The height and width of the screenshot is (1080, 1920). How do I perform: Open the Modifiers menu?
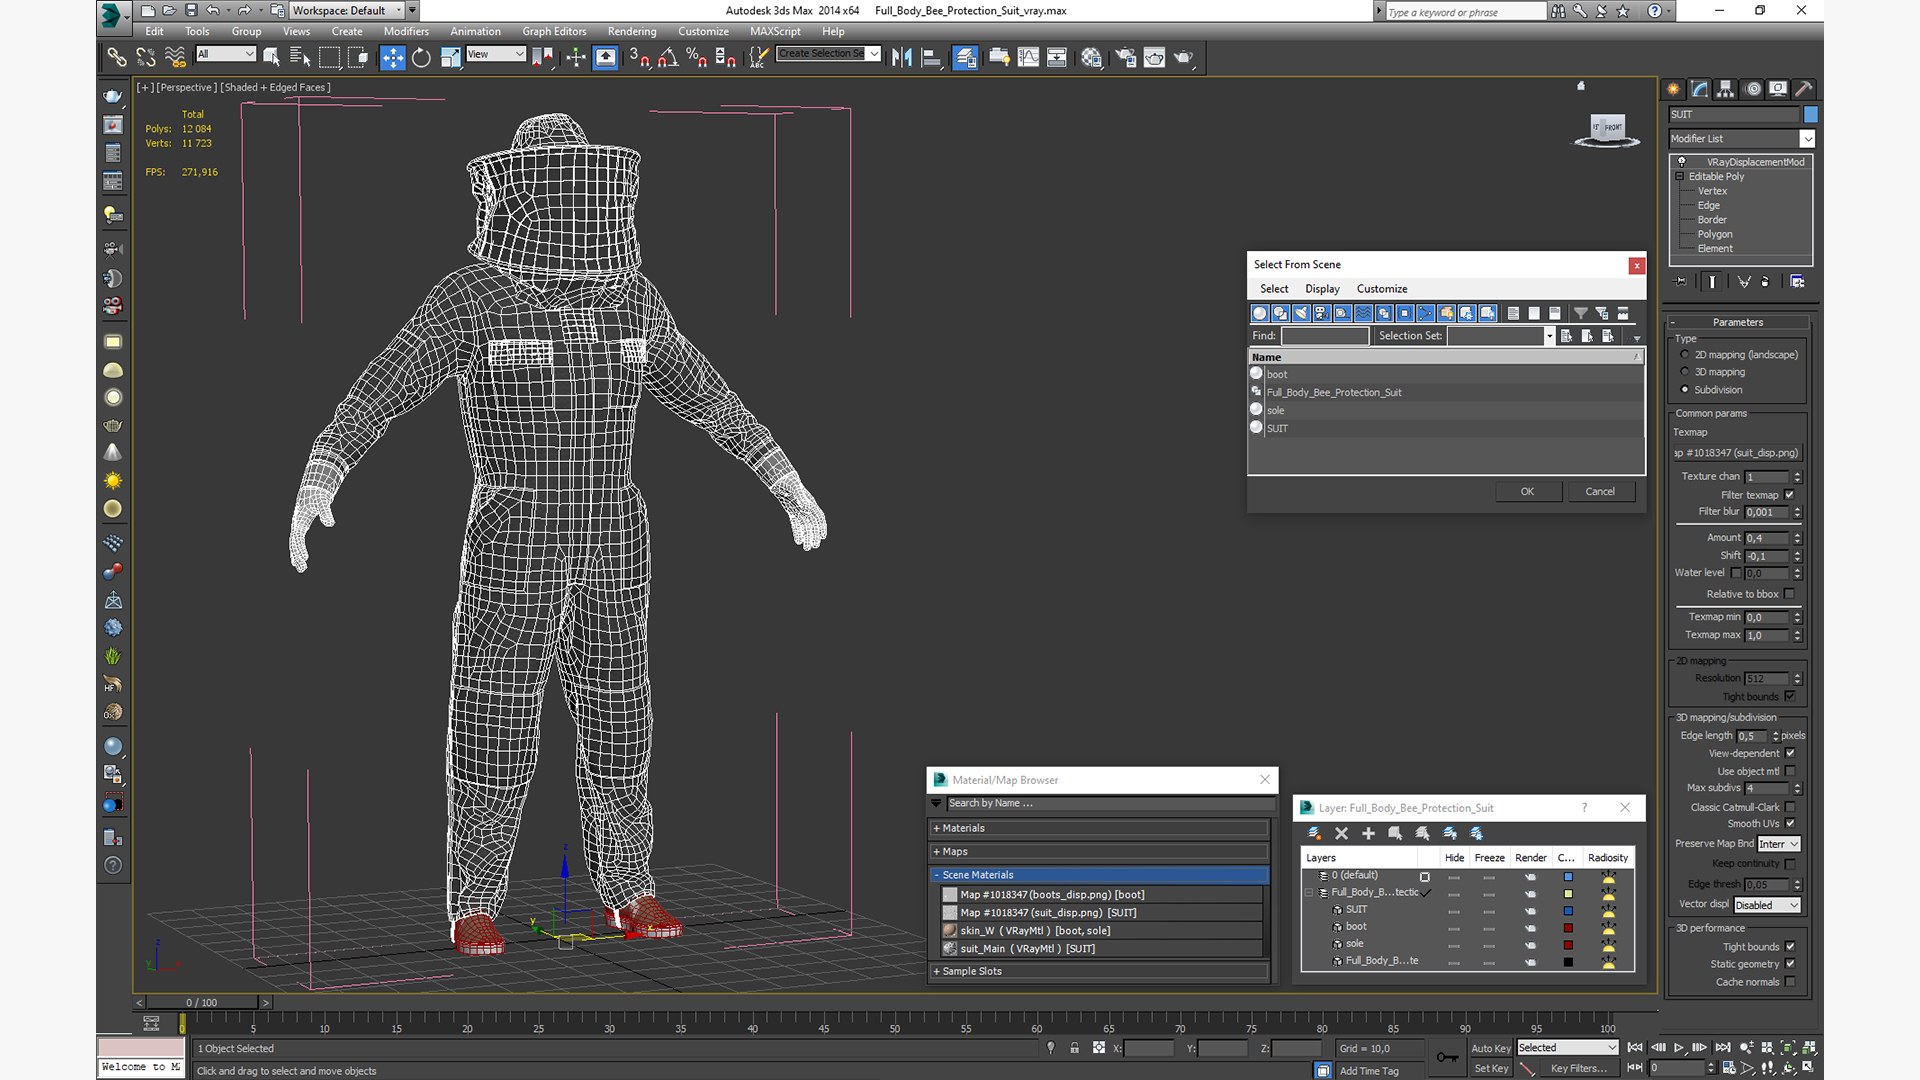click(406, 31)
